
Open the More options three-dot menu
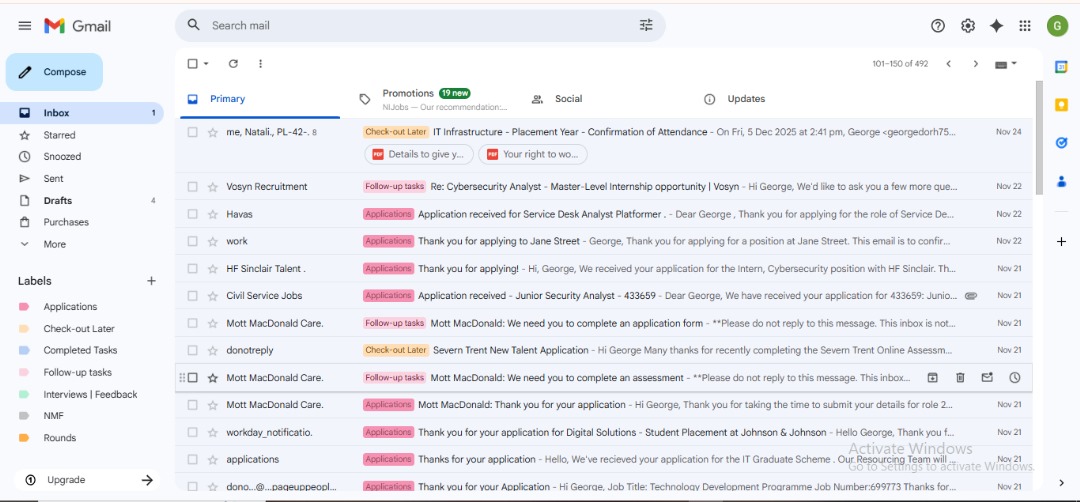point(260,63)
